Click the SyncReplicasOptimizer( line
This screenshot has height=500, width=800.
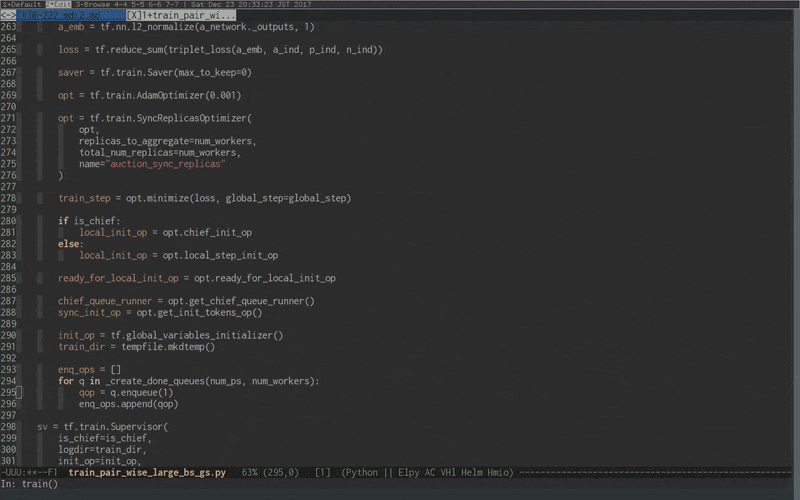click(x=155, y=118)
